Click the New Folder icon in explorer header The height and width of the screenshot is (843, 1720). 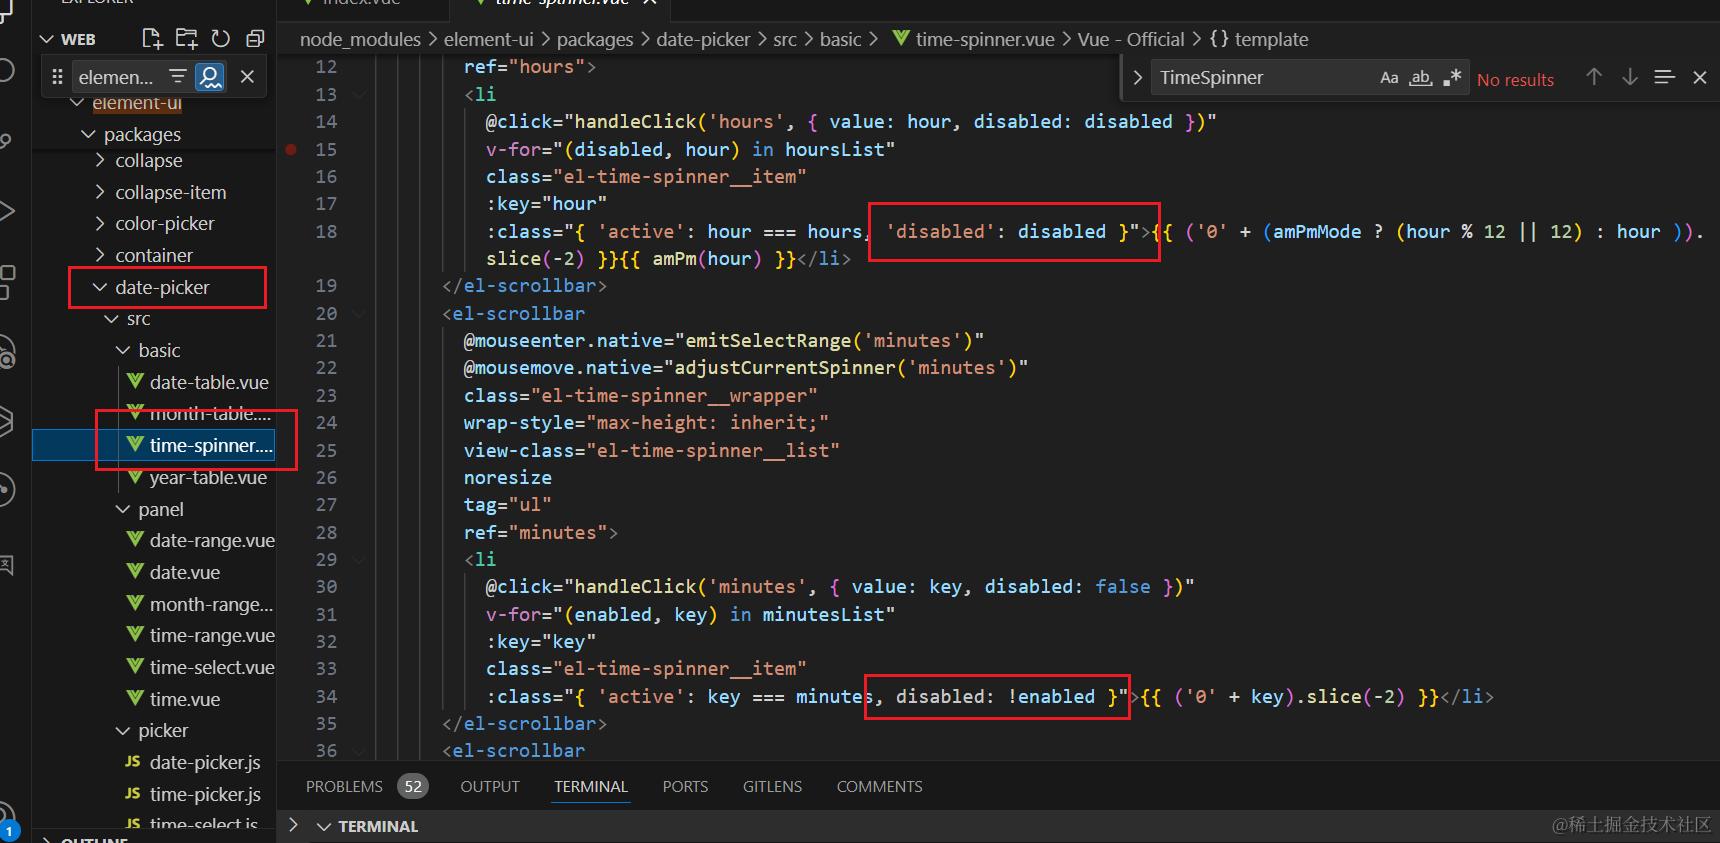[186, 38]
